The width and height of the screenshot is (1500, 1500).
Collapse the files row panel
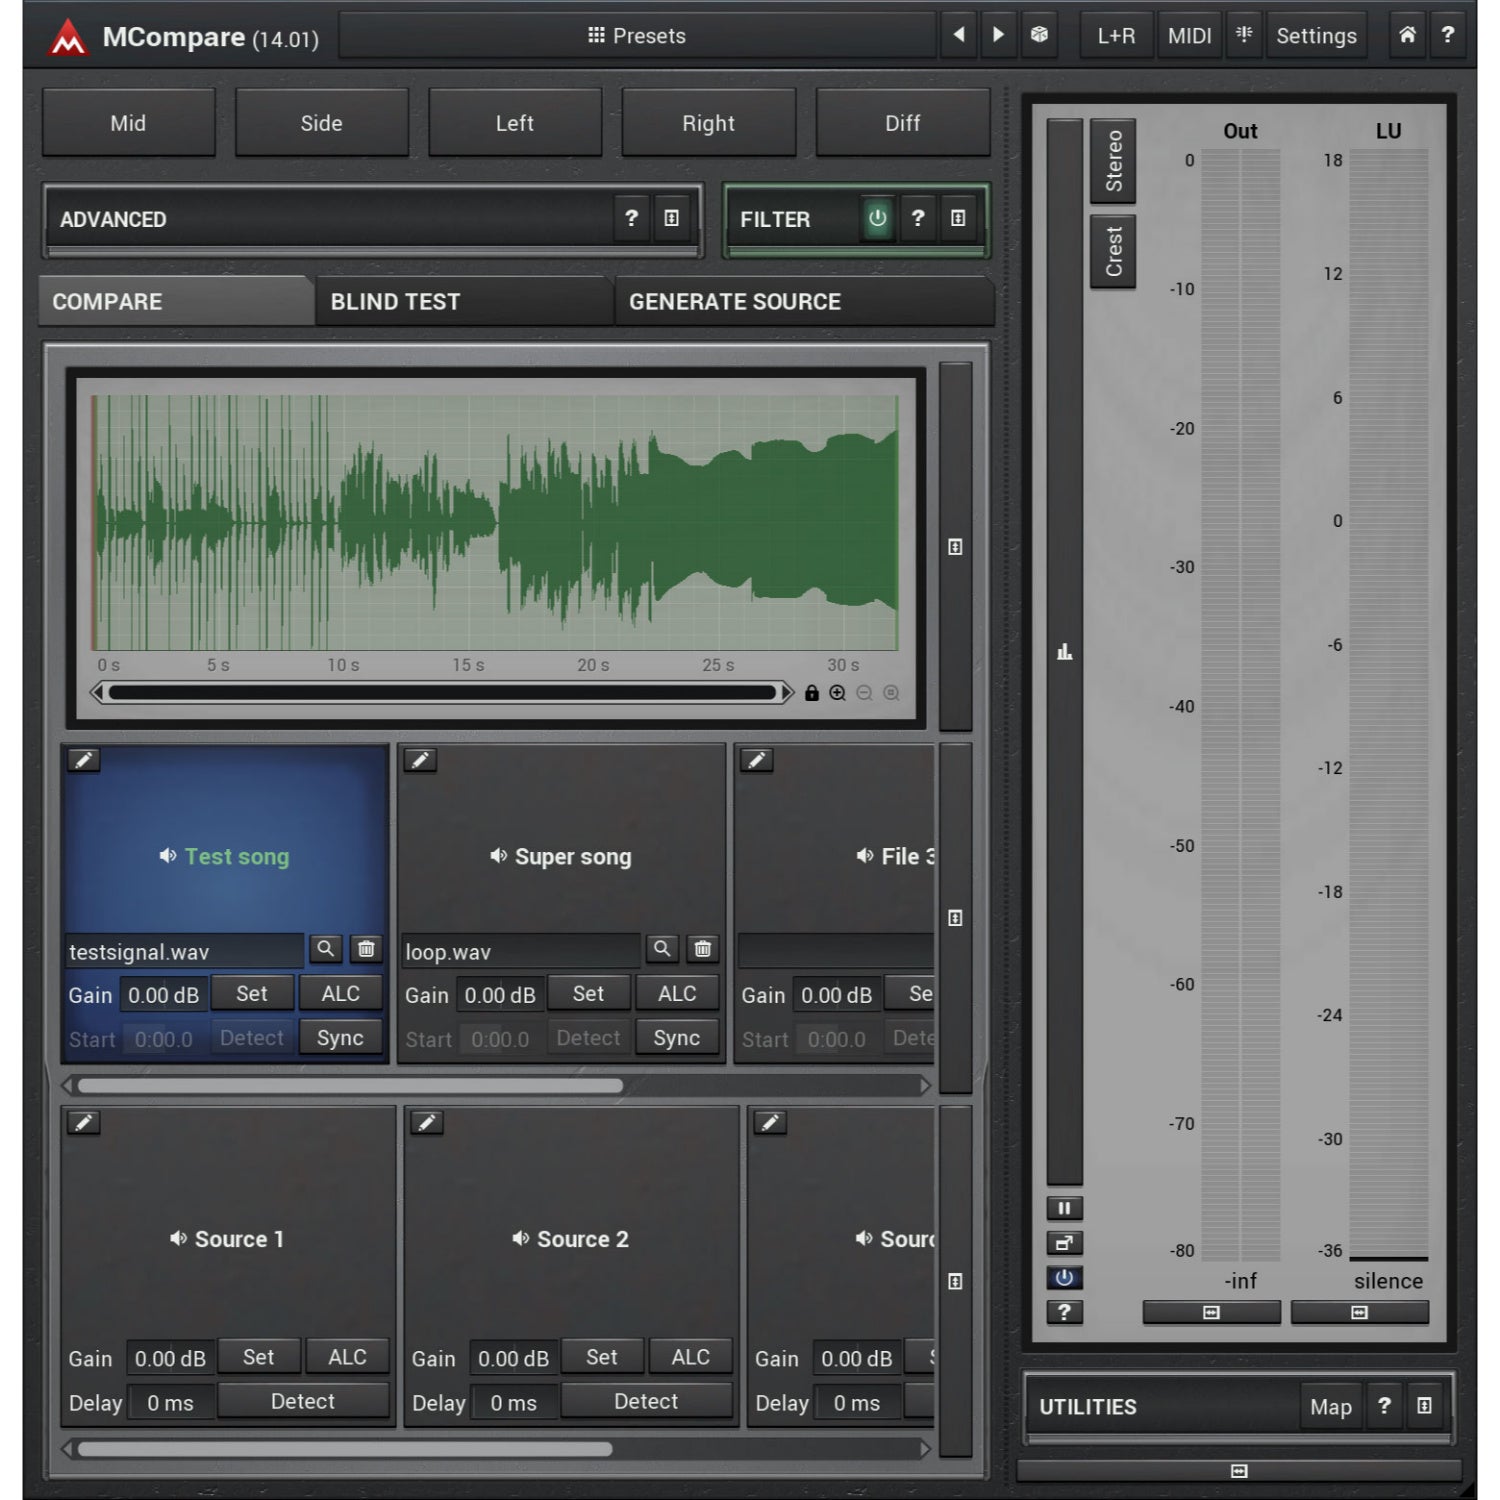(955, 918)
